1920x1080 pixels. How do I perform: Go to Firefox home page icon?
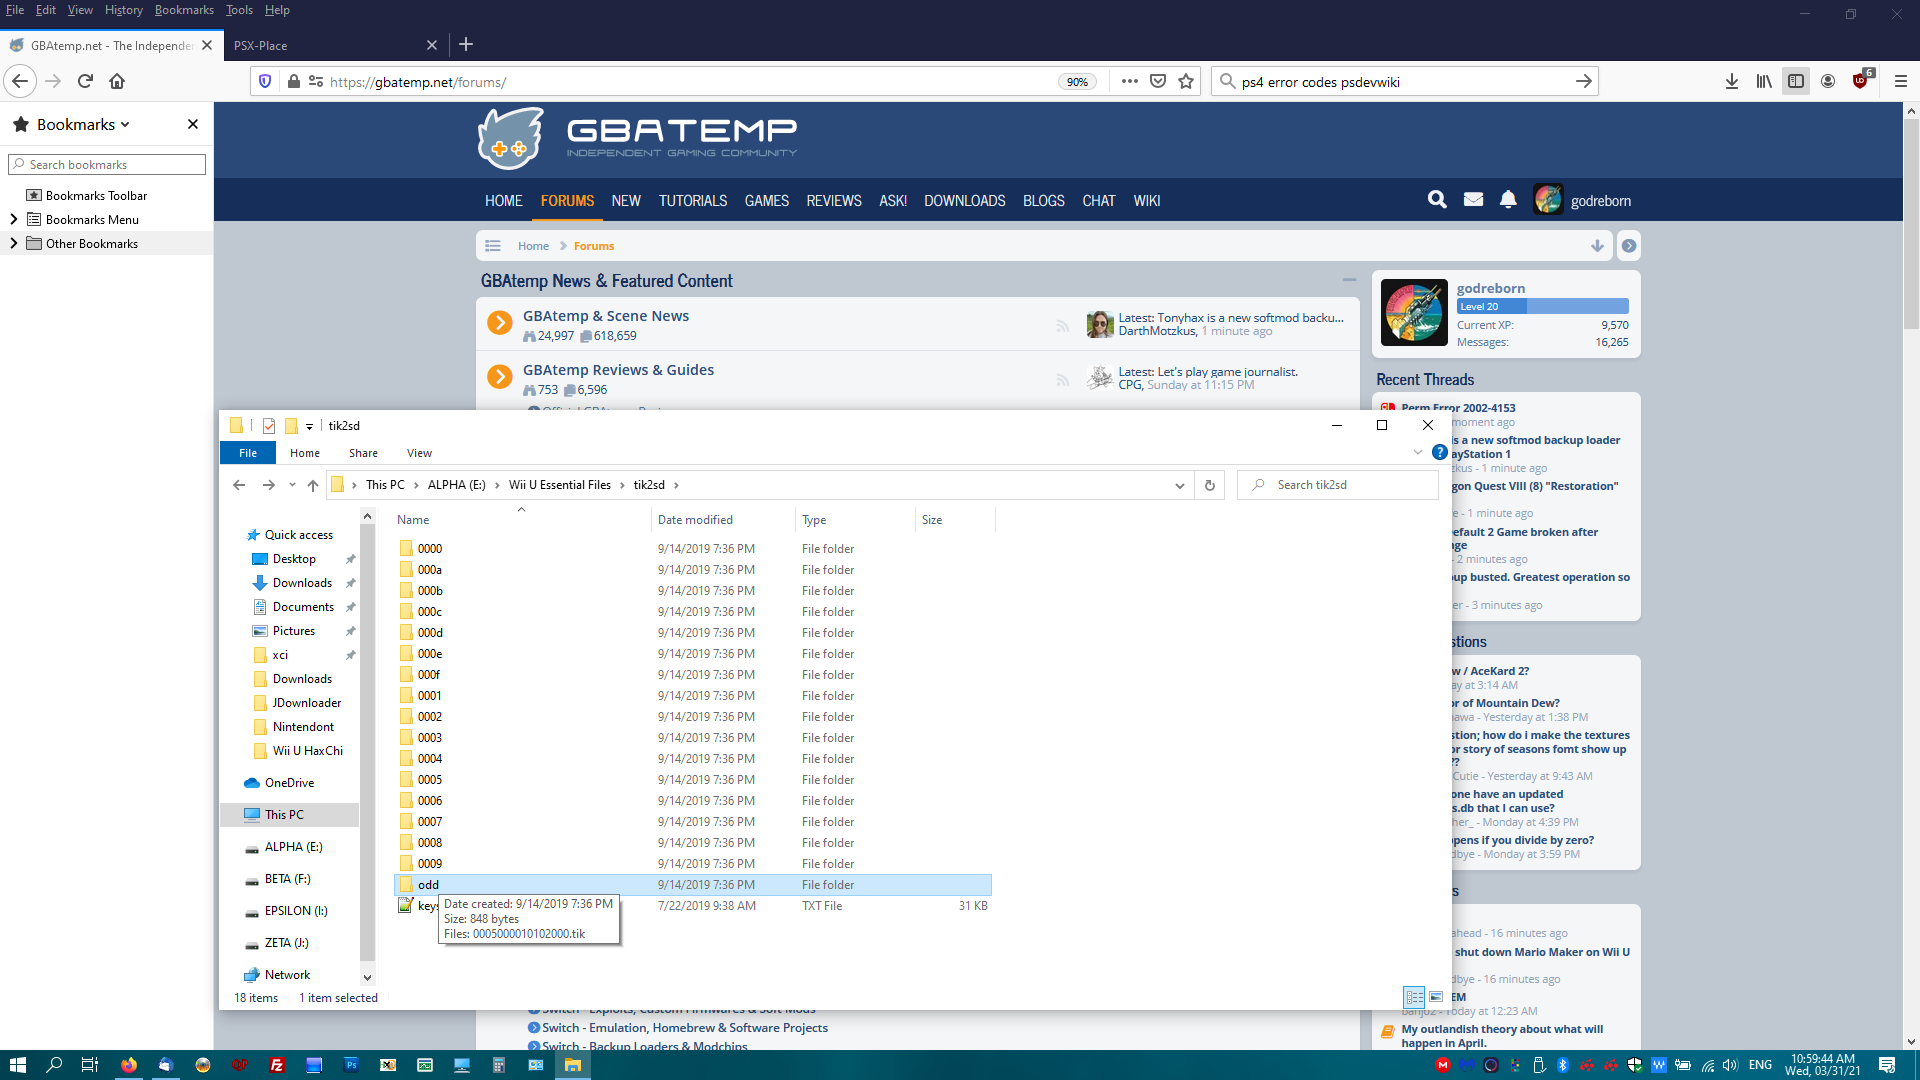117,81
